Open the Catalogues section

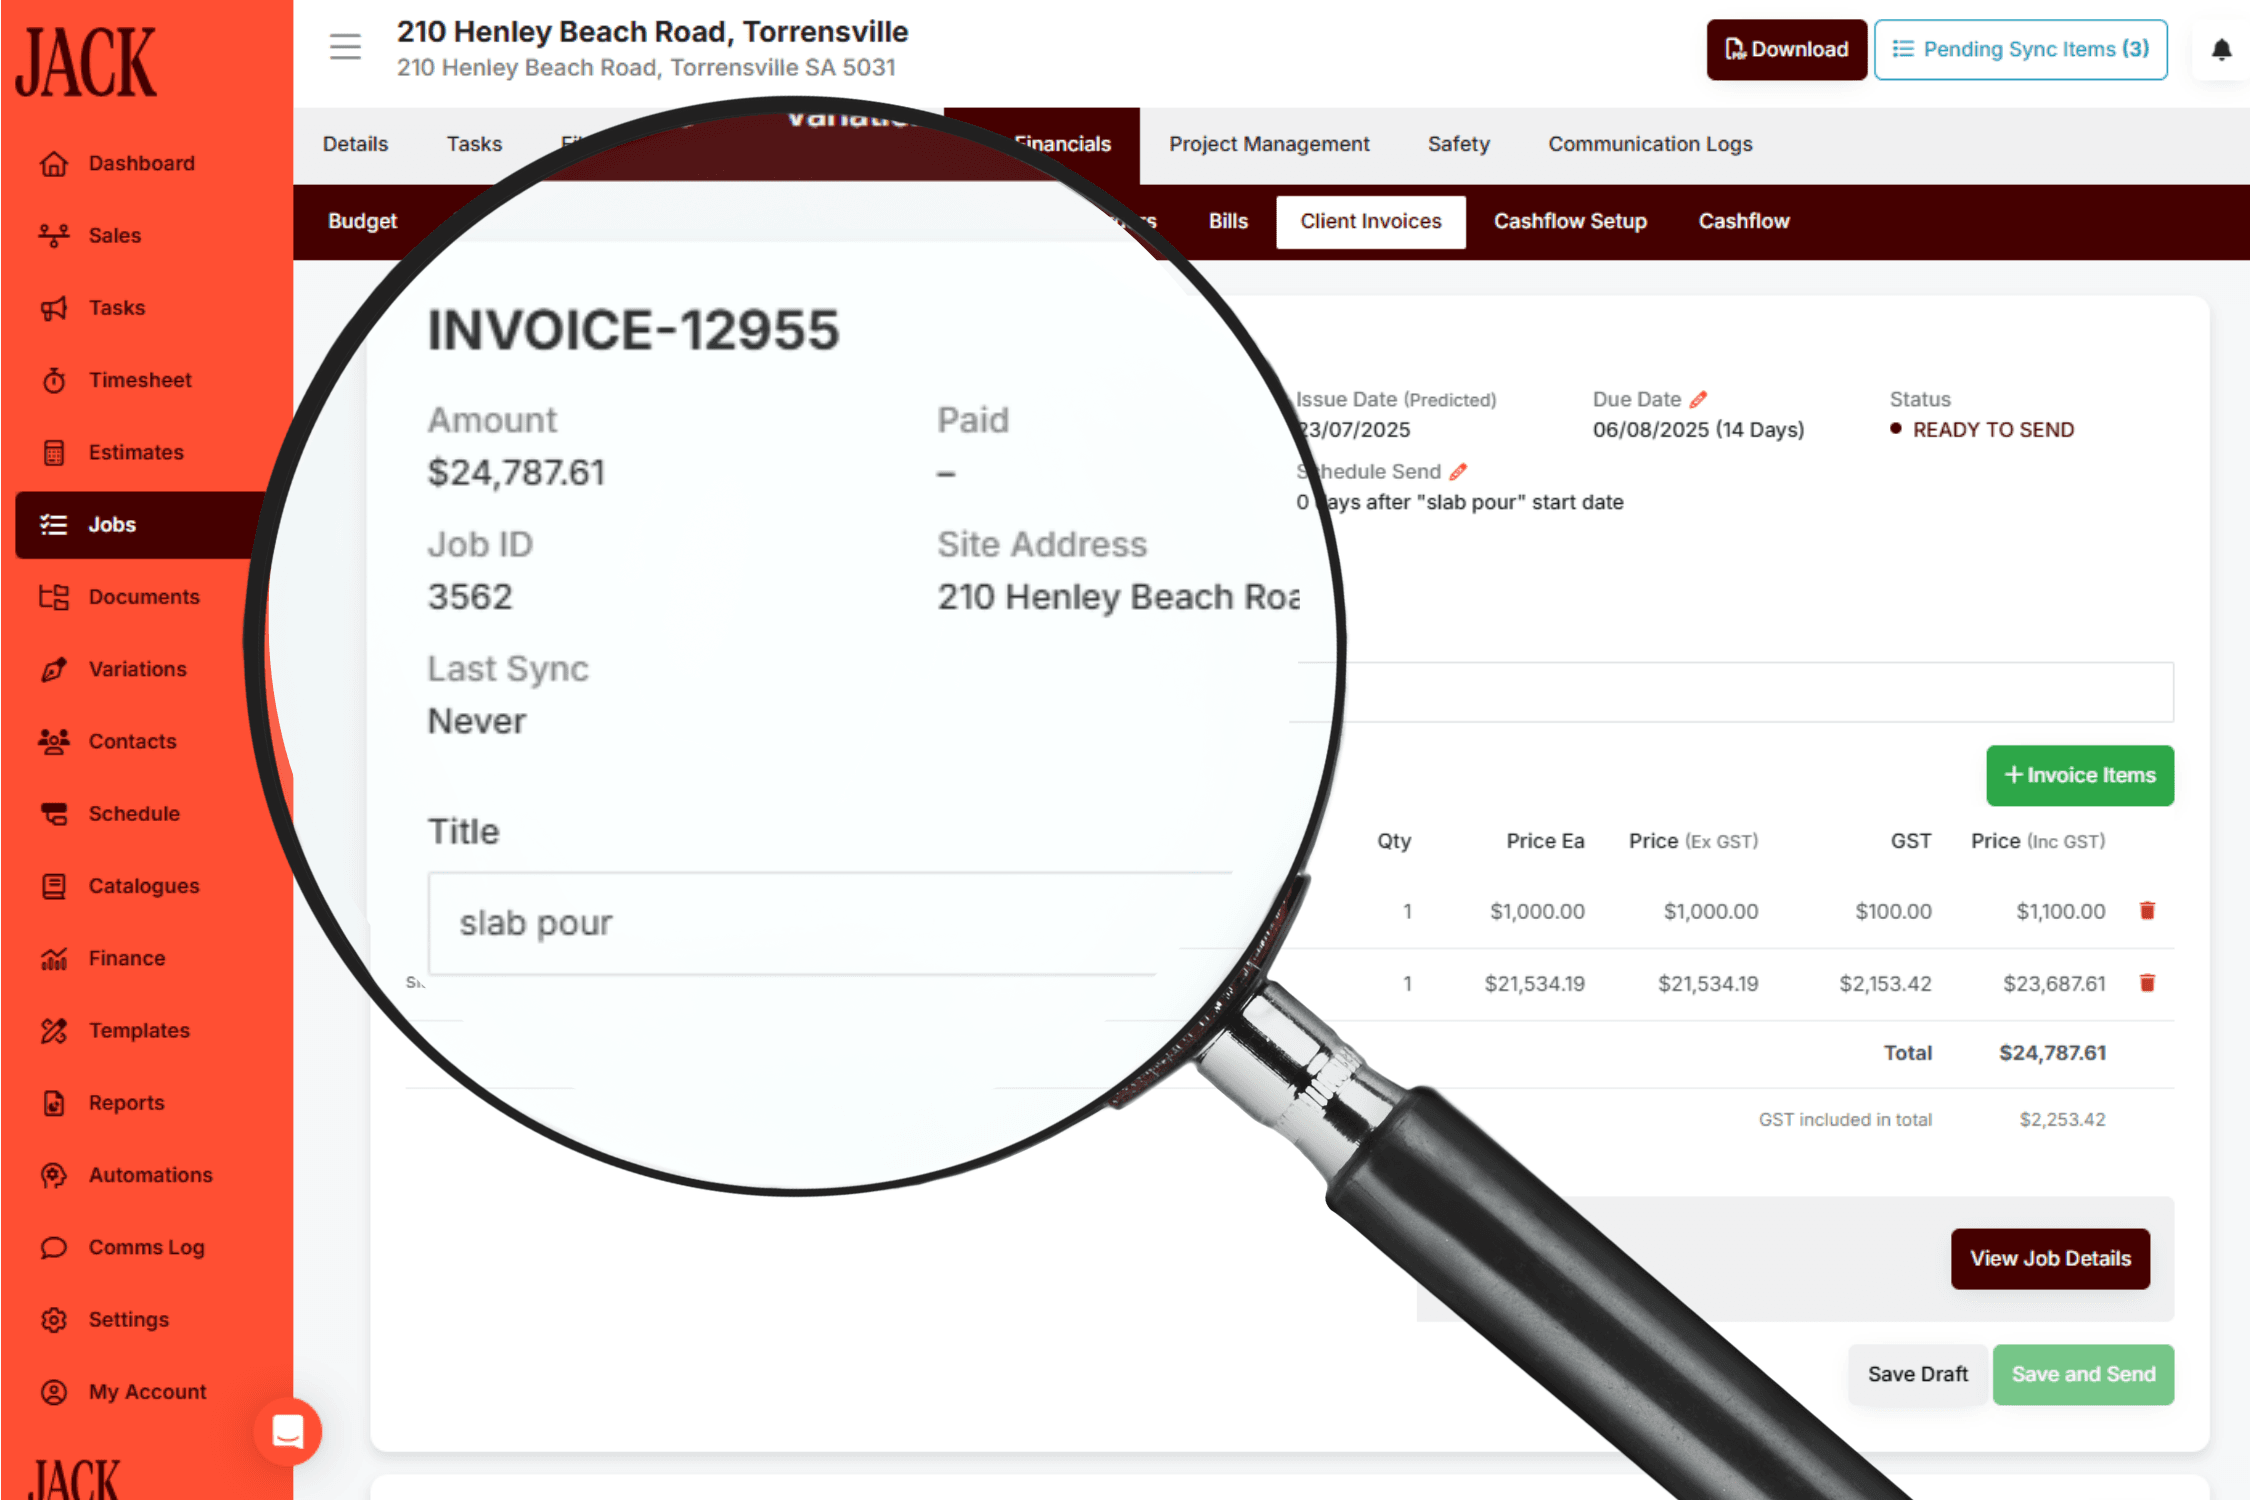point(143,885)
